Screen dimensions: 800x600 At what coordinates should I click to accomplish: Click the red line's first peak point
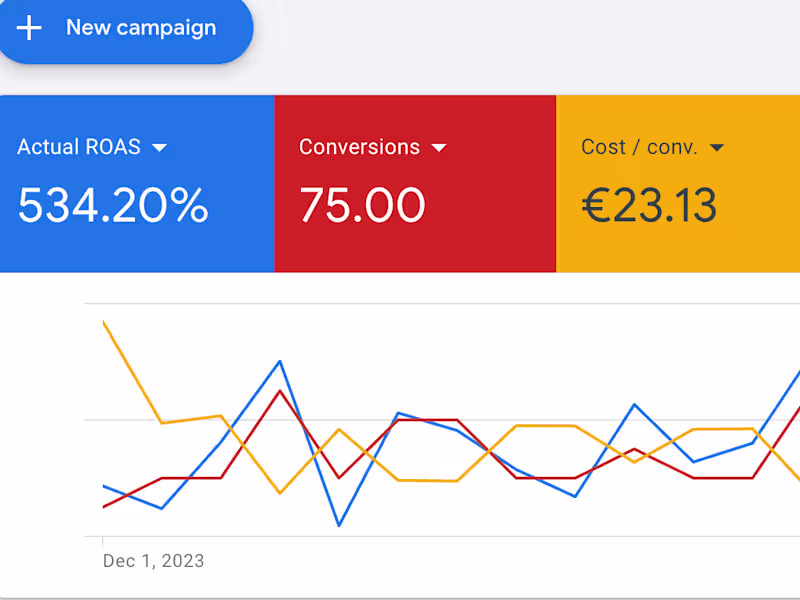[280, 390]
